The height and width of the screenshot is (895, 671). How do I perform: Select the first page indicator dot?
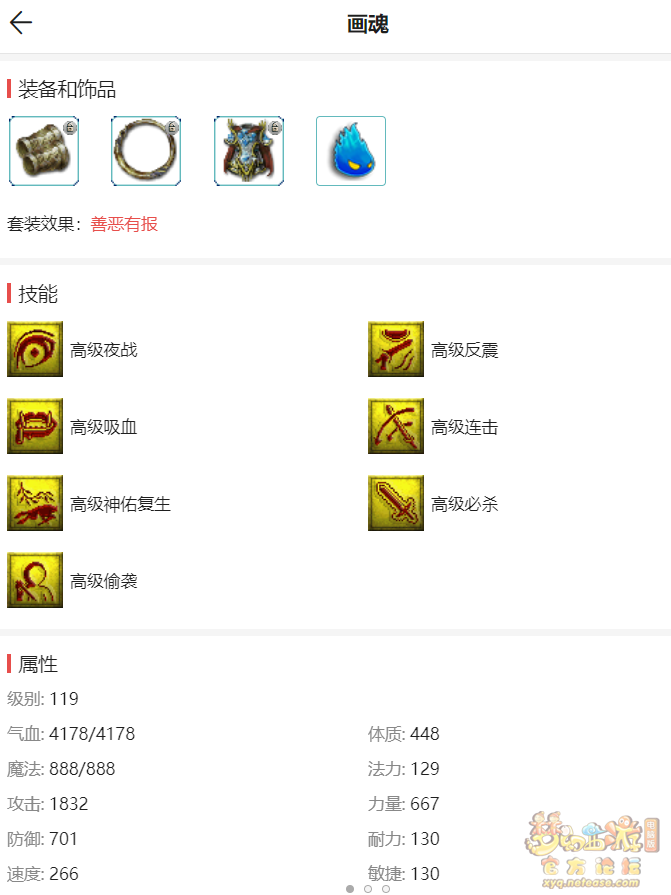(350, 889)
